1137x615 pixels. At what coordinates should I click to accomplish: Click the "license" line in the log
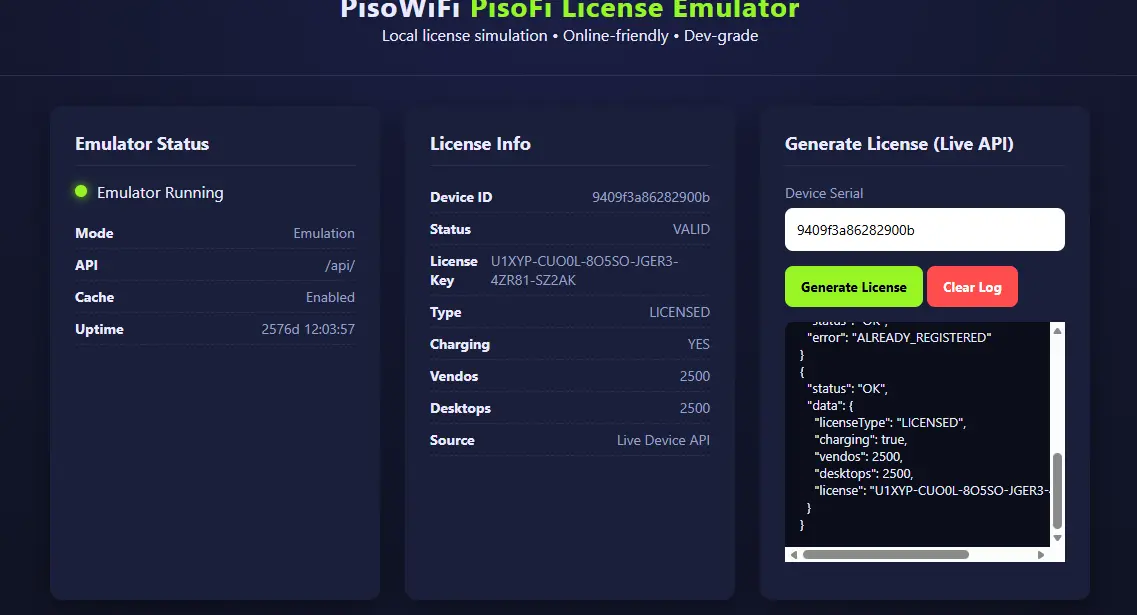[x=931, y=491]
